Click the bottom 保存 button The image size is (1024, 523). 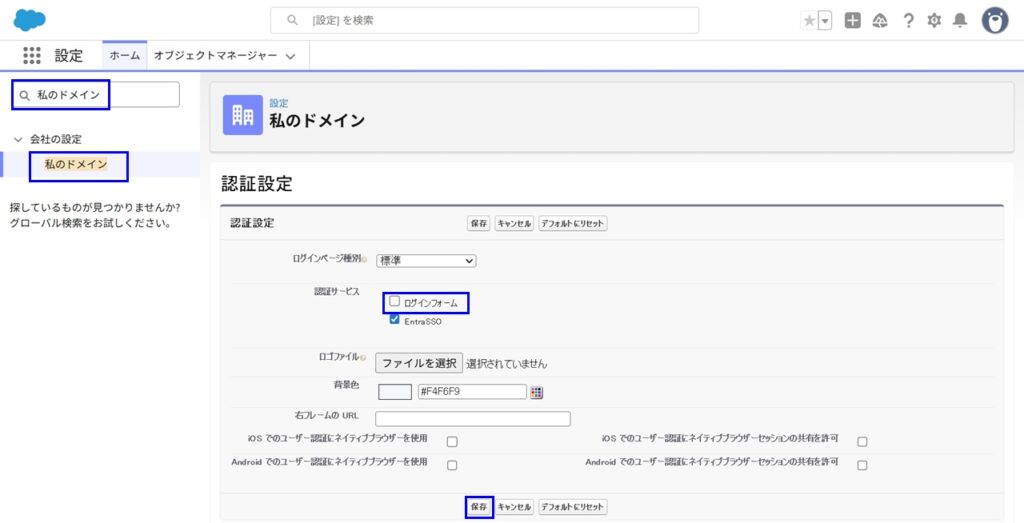[479, 507]
